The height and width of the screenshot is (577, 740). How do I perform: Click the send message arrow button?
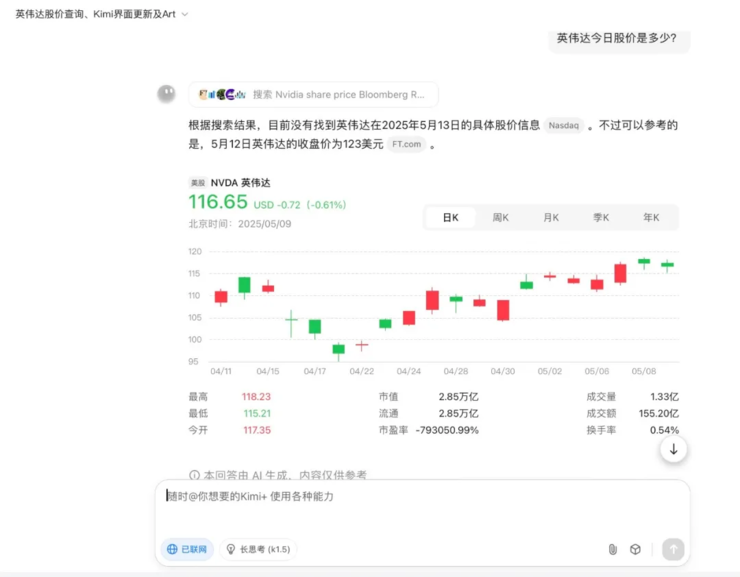(x=673, y=549)
